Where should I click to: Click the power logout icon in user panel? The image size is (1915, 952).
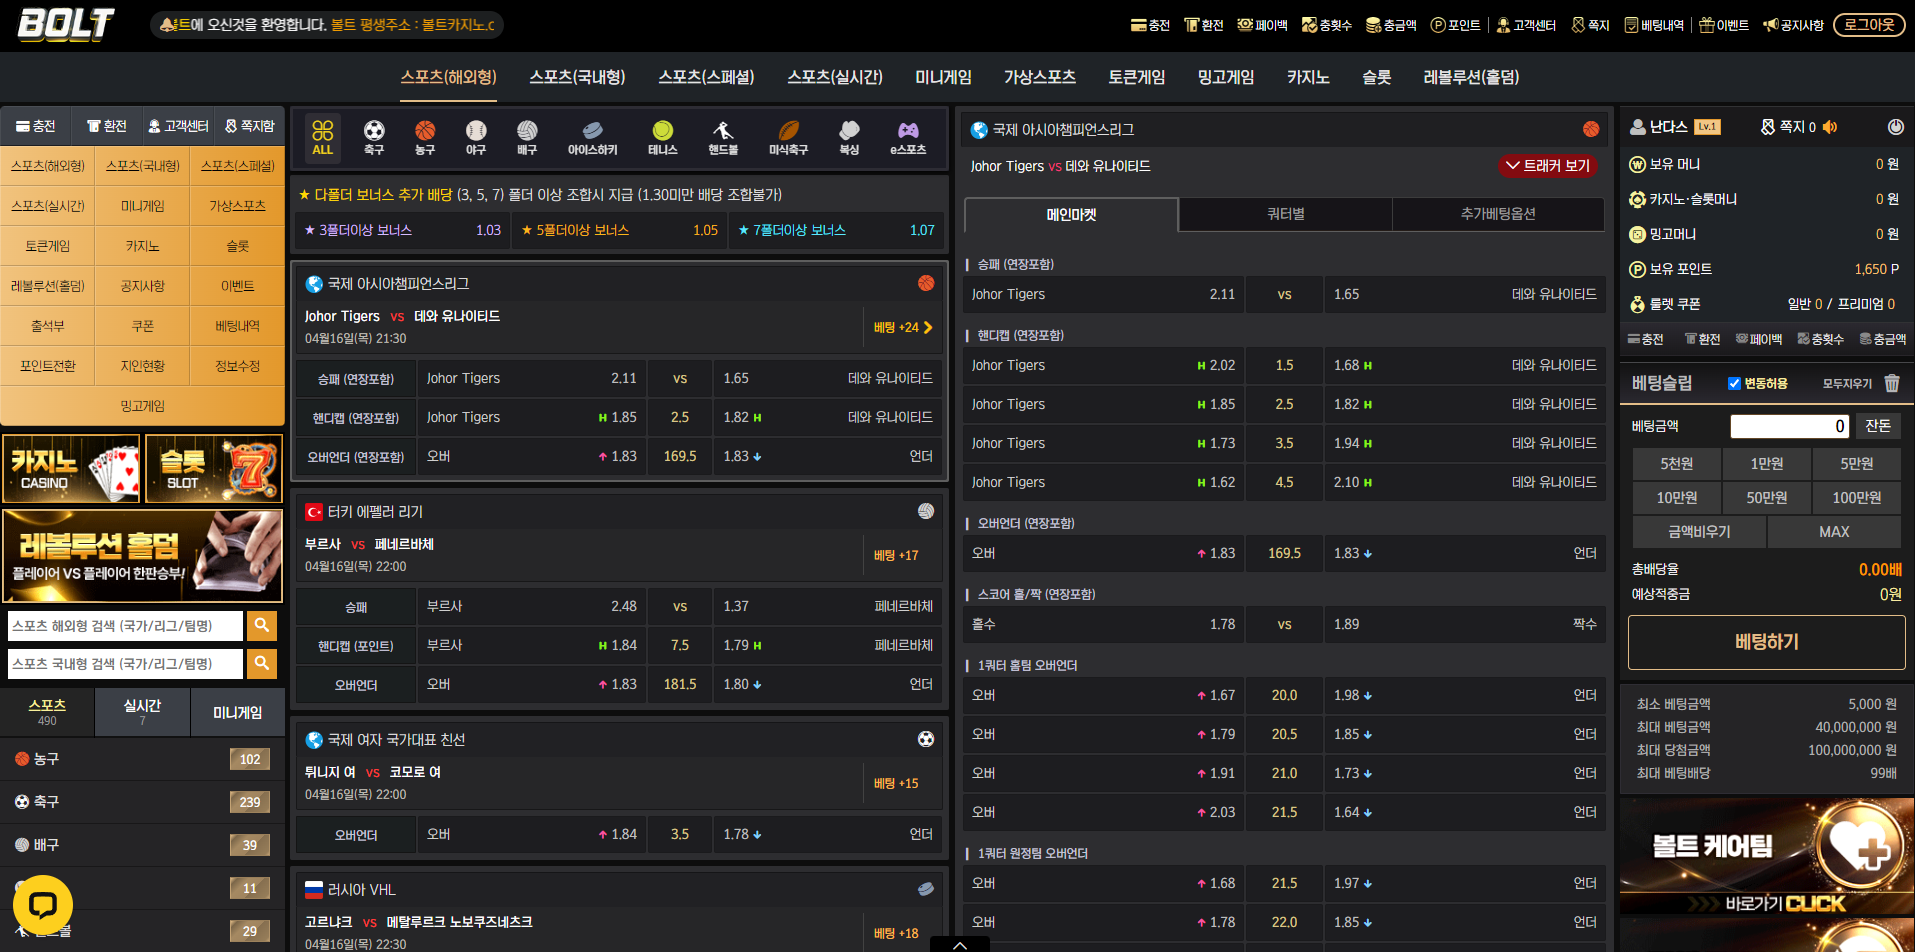click(1895, 127)
